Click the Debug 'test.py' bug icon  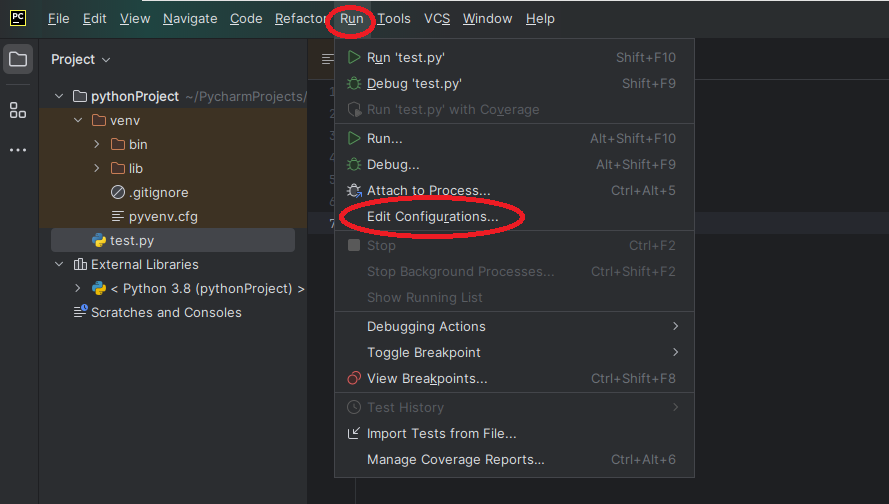[x=353, y=84]
